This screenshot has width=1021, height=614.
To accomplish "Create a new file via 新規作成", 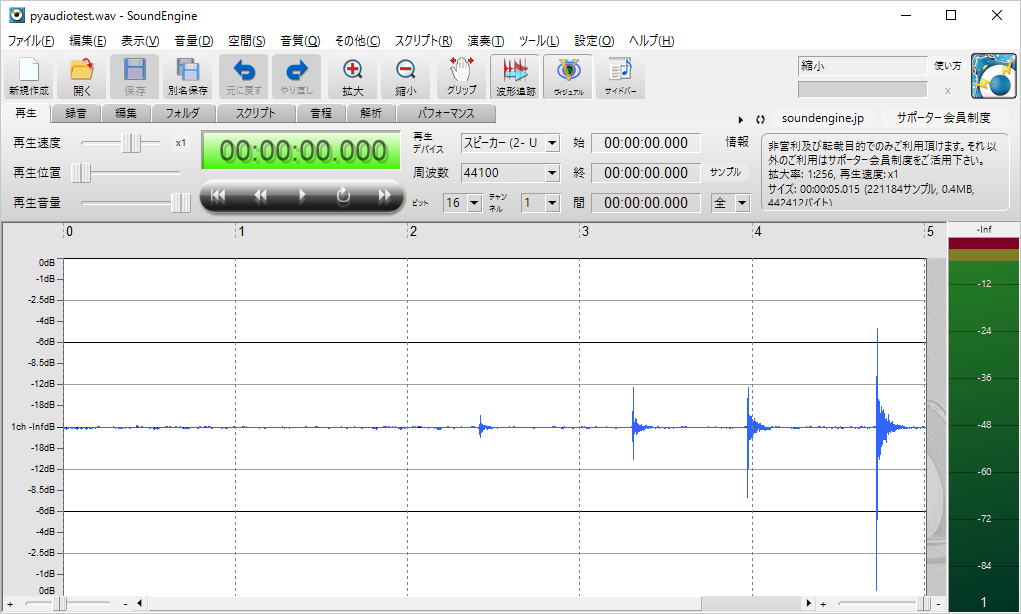I will 28,76.
